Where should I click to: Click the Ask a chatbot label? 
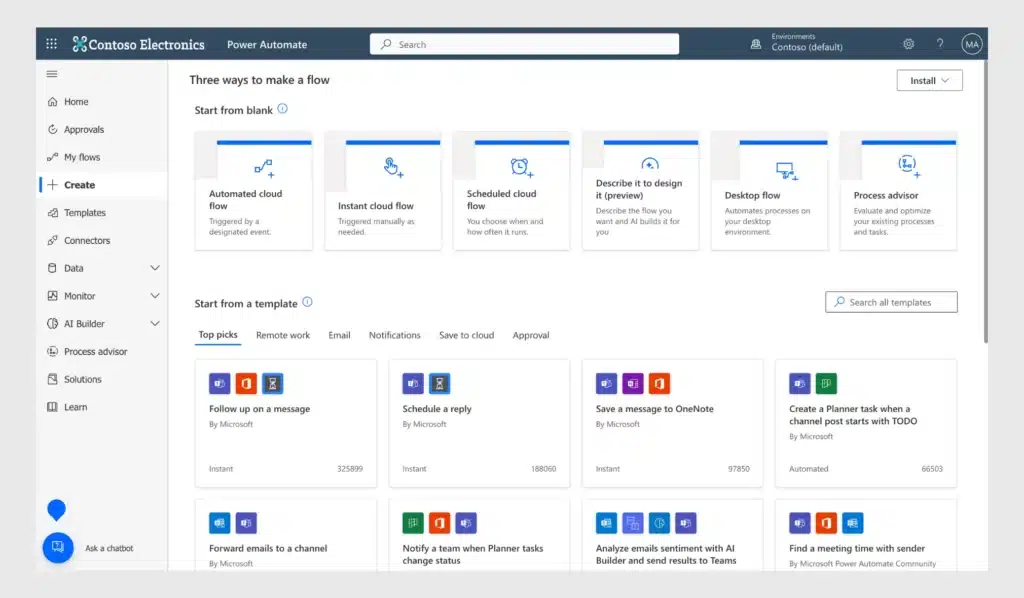(x=109, y=548)
